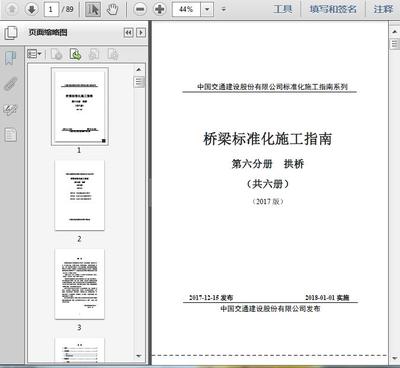The width and height of the screenshot is (400, 368).
Task: Open the bookmarks panel in sidebar
Action: click(x=10, y=58)
